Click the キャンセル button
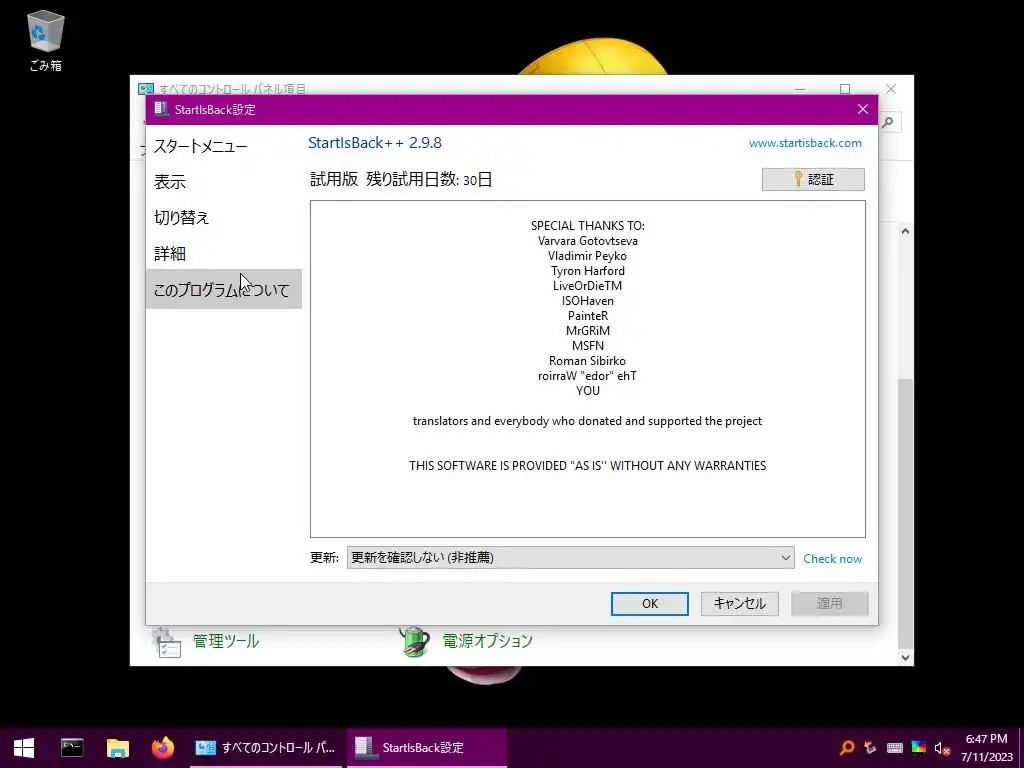Screen dimensions: 1024x768 click(739, 603)
